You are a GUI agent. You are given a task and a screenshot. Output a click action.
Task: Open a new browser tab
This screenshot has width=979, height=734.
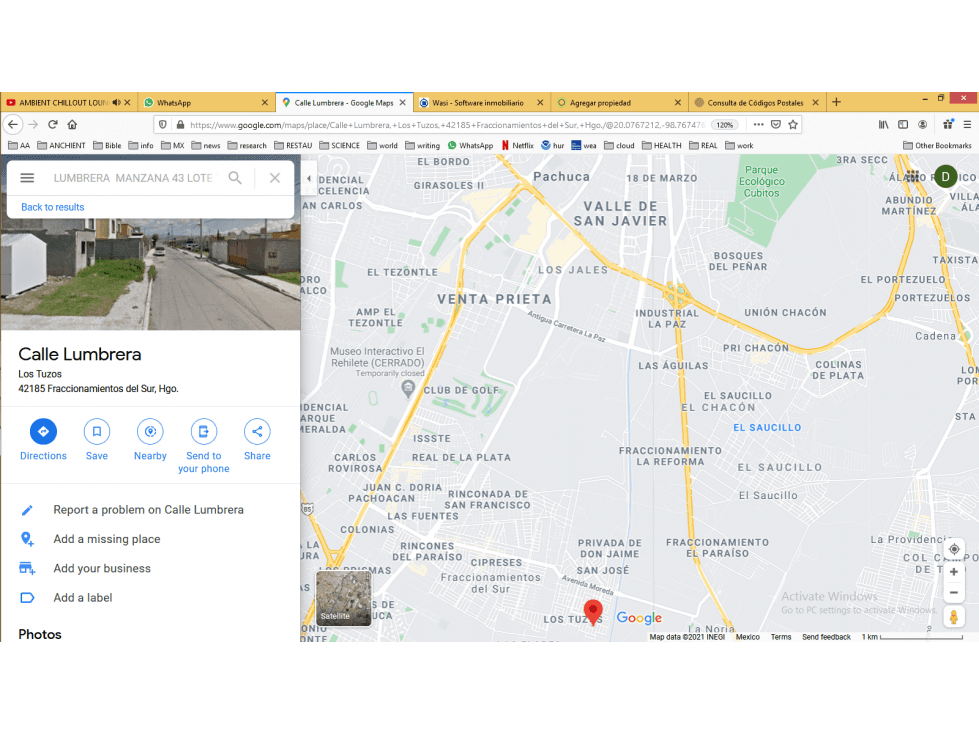[x=836, y=102]
